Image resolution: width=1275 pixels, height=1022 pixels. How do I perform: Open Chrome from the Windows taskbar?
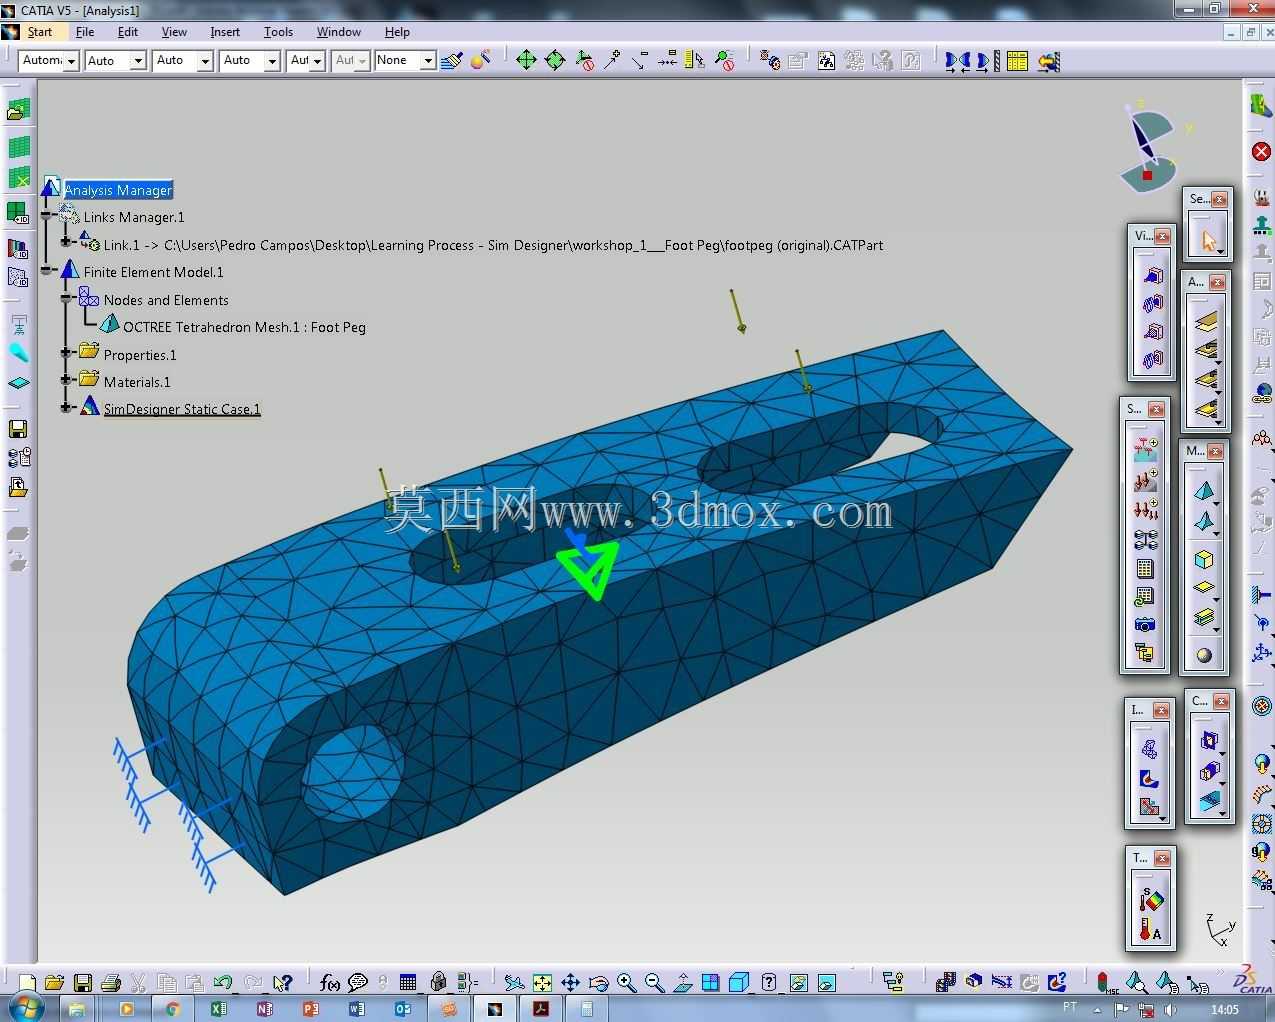[173, 1009]
